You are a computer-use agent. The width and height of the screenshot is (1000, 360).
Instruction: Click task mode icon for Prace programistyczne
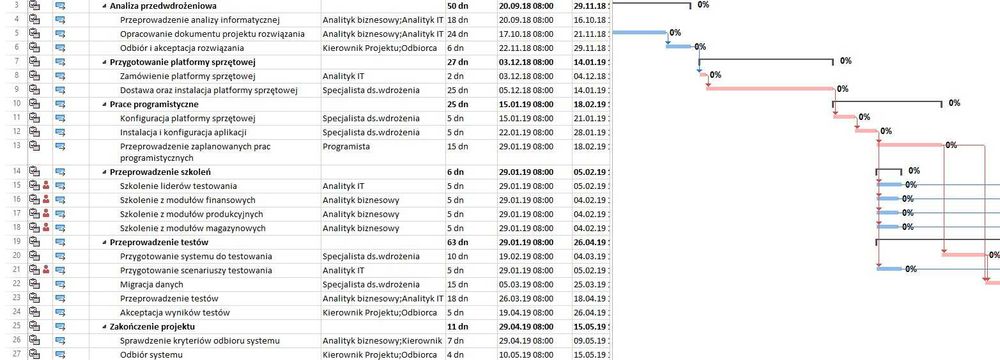[x=61, y=104]
